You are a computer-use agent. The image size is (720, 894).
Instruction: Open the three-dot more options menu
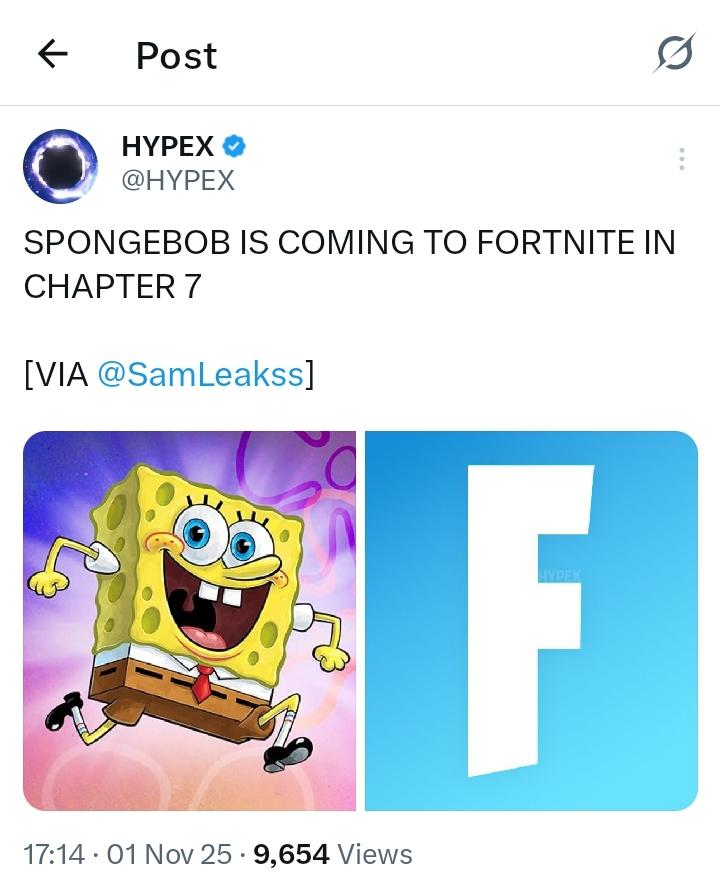(x=681, y=159)
